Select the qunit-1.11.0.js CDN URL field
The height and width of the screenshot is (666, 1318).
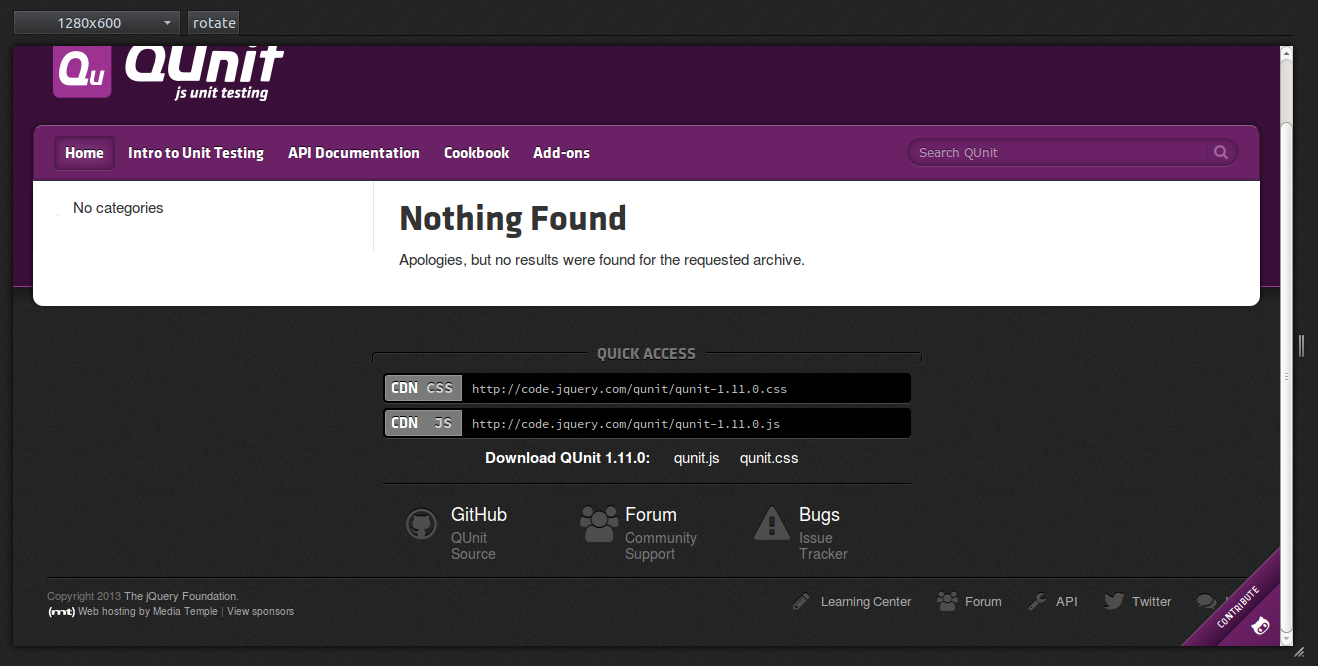coord(686,423)
